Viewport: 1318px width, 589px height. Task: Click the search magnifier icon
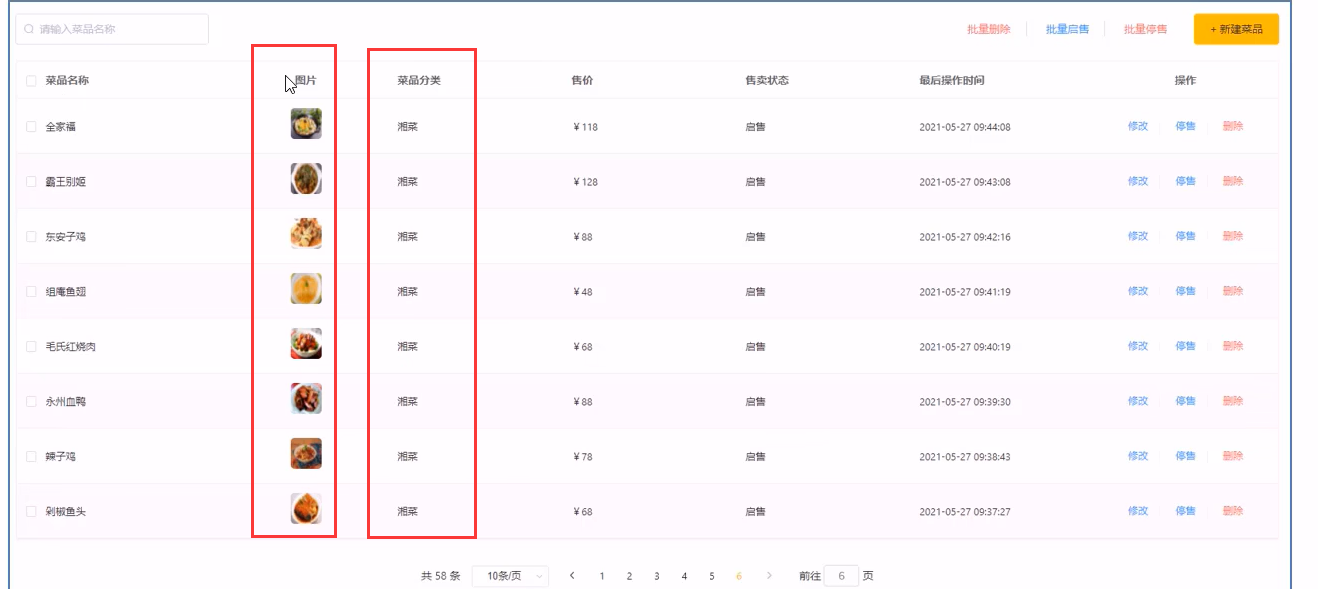pos(29,30)
